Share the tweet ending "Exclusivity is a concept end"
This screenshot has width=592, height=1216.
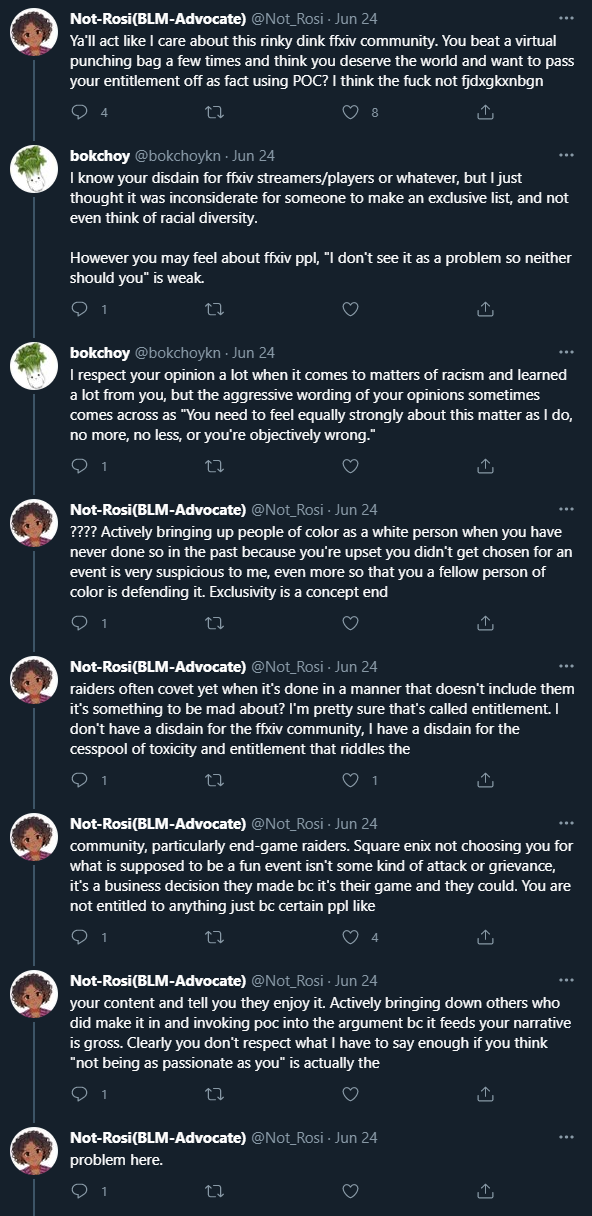point(486,623)
